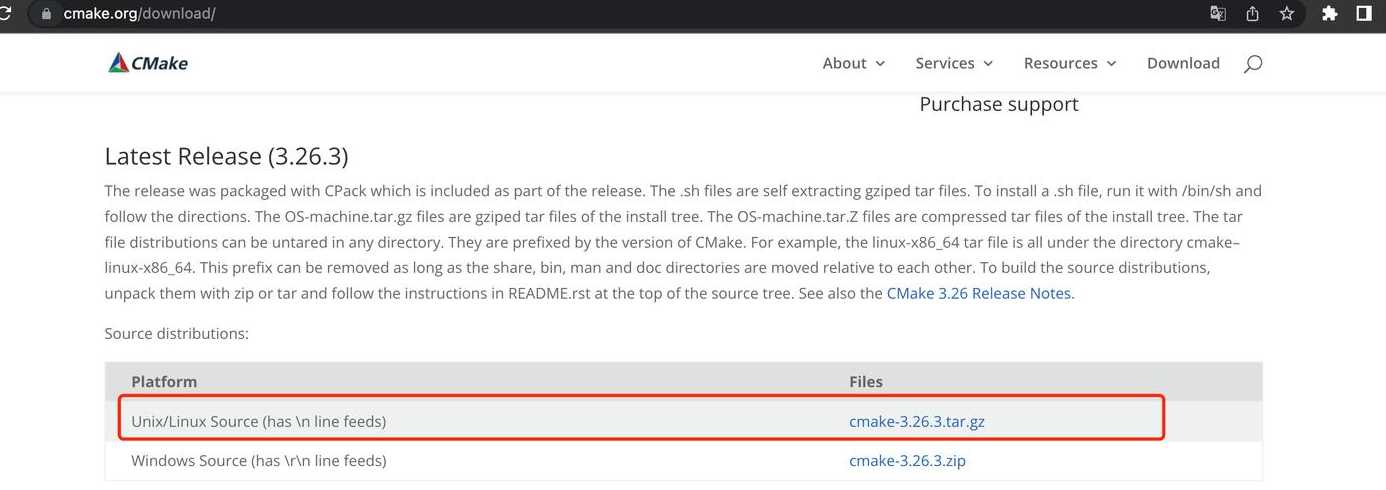Bookmark this page with star icon
Screen dimensions: 1386x490
1287,14
